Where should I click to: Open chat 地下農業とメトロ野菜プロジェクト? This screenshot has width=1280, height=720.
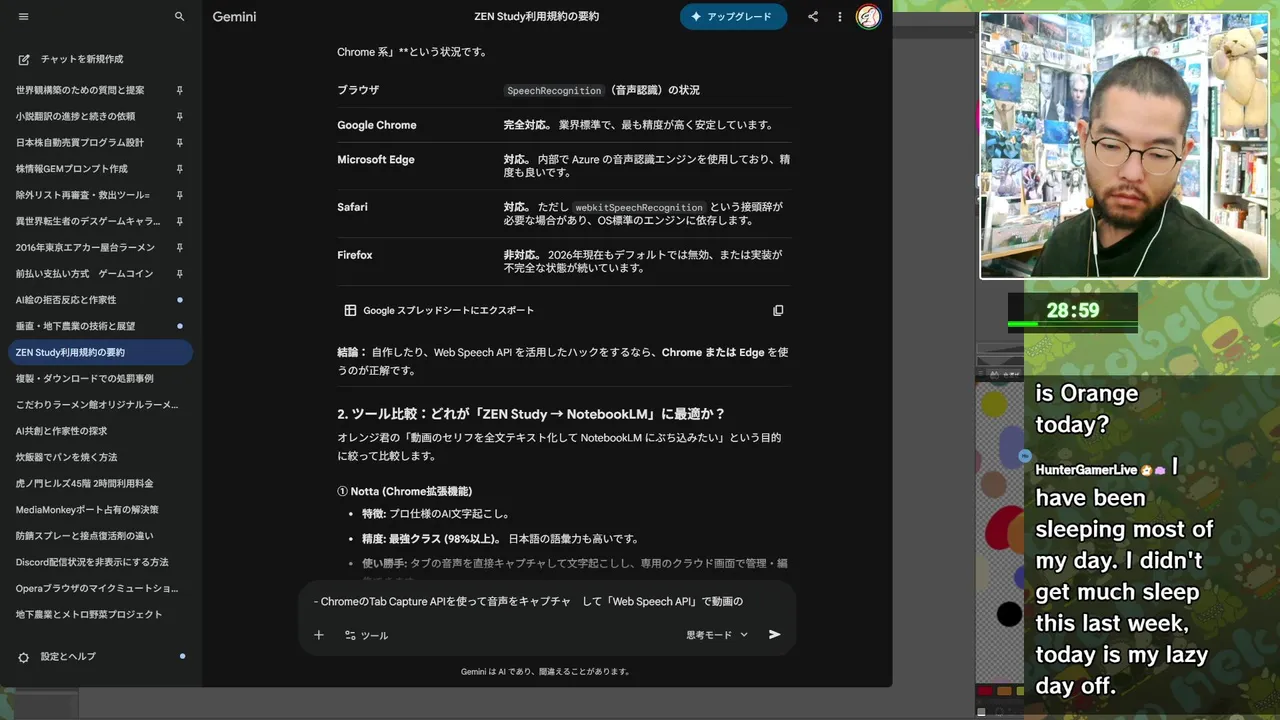point(89,614)
